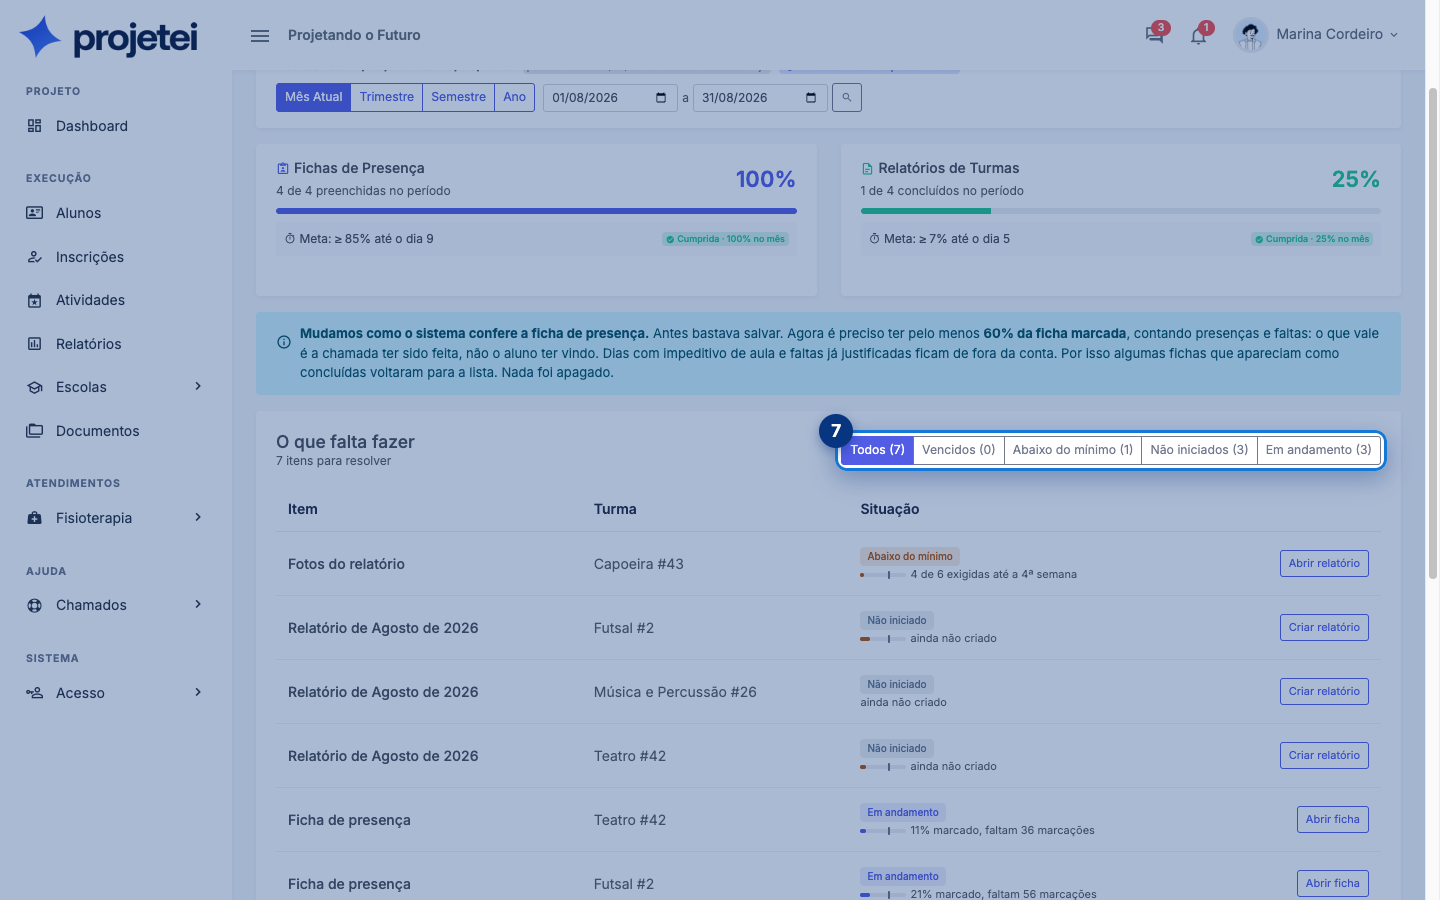
Task: Click the Documentos folder icon
Action: (x=35, y=431)
